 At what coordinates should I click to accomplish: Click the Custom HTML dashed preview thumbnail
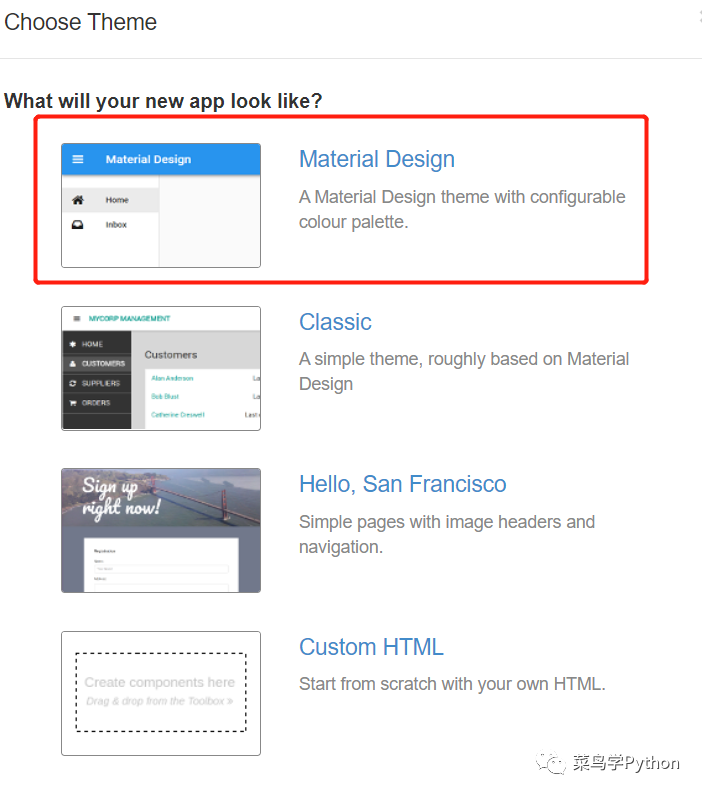161,693
